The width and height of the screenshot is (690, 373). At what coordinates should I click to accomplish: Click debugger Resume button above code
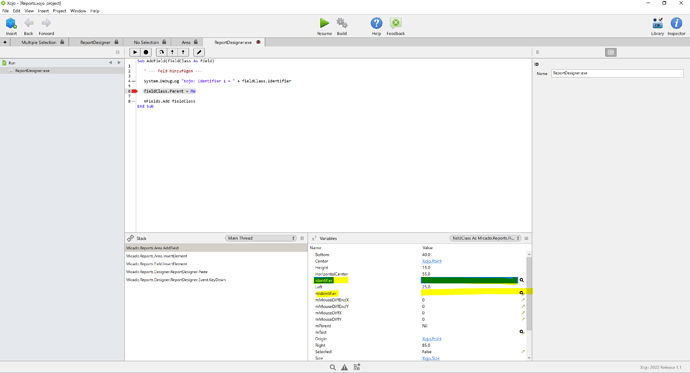pos(135,52)
